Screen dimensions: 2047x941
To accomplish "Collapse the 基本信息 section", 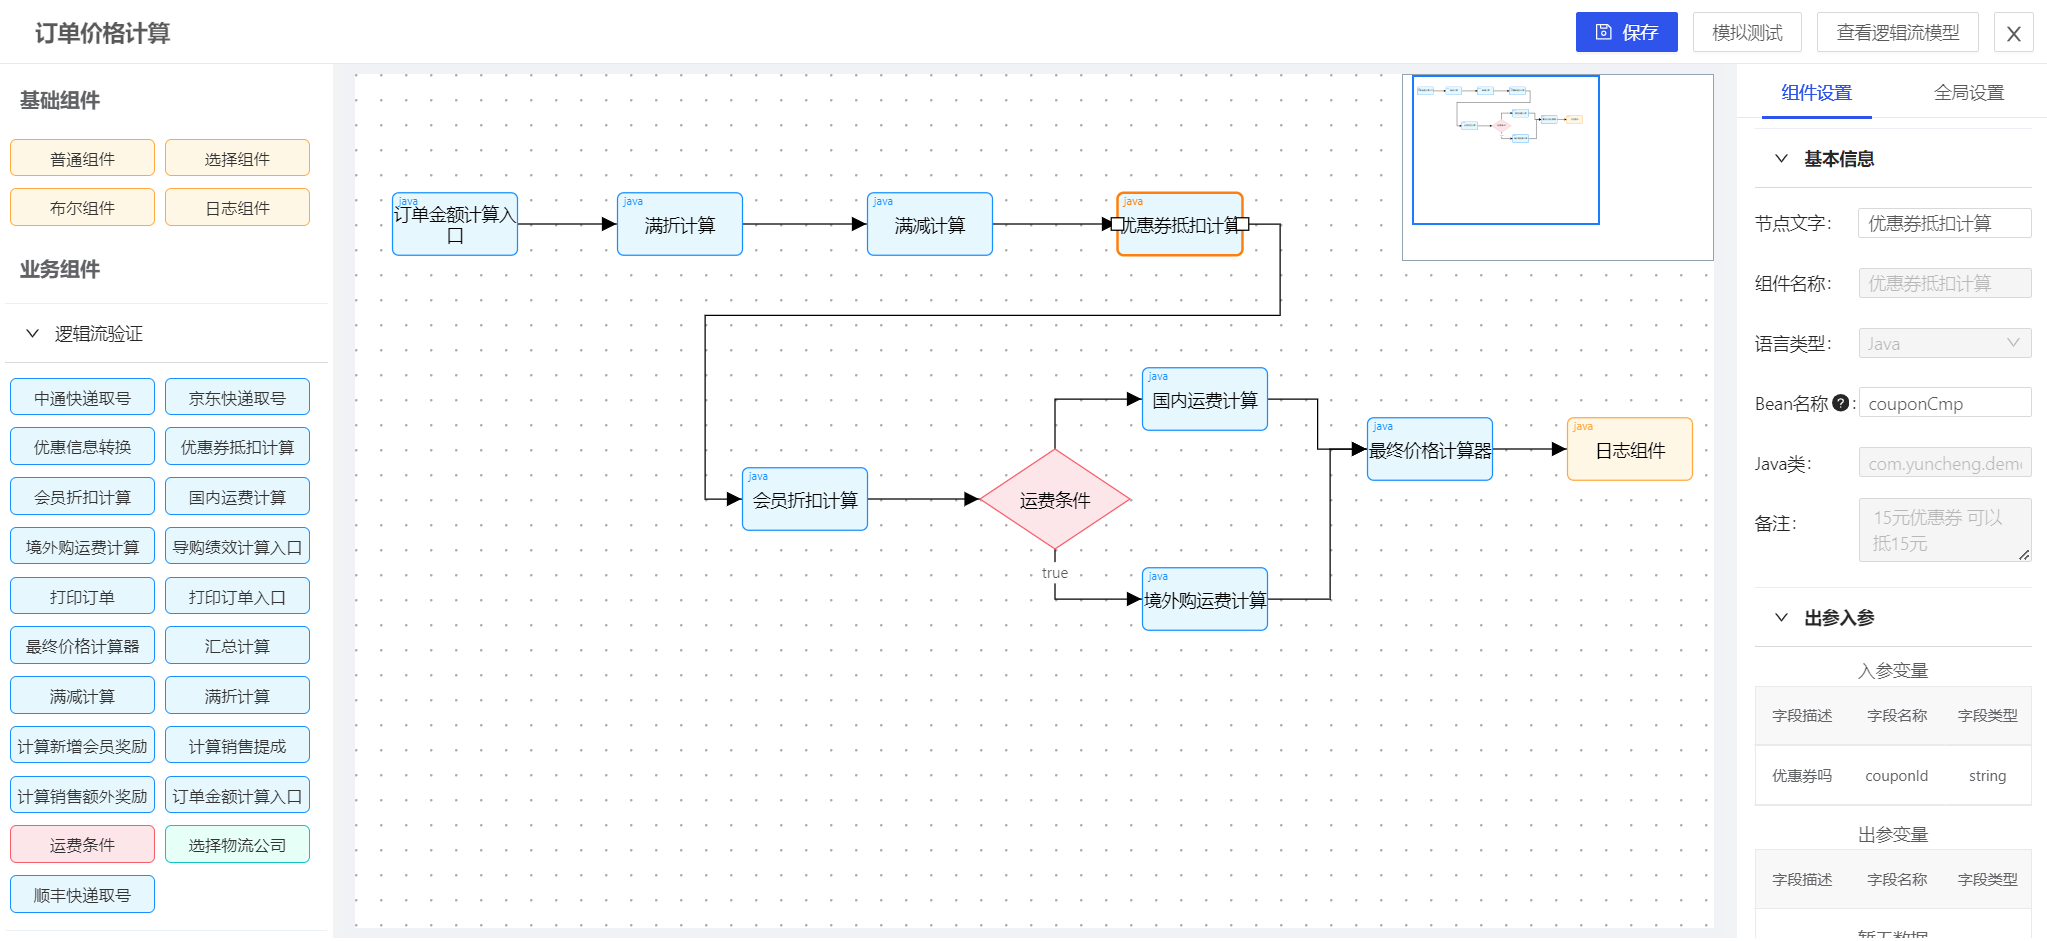I will (x=1781, y=158).
